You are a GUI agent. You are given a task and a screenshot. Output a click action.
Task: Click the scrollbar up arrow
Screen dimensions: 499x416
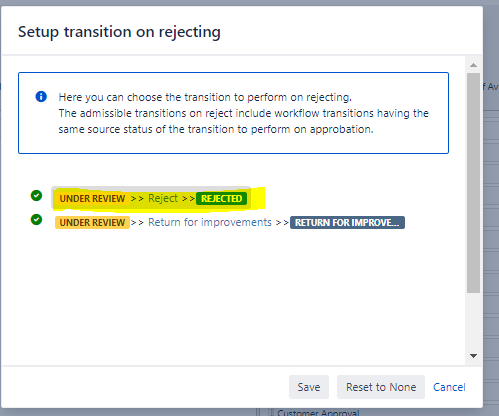click(473, 65)
